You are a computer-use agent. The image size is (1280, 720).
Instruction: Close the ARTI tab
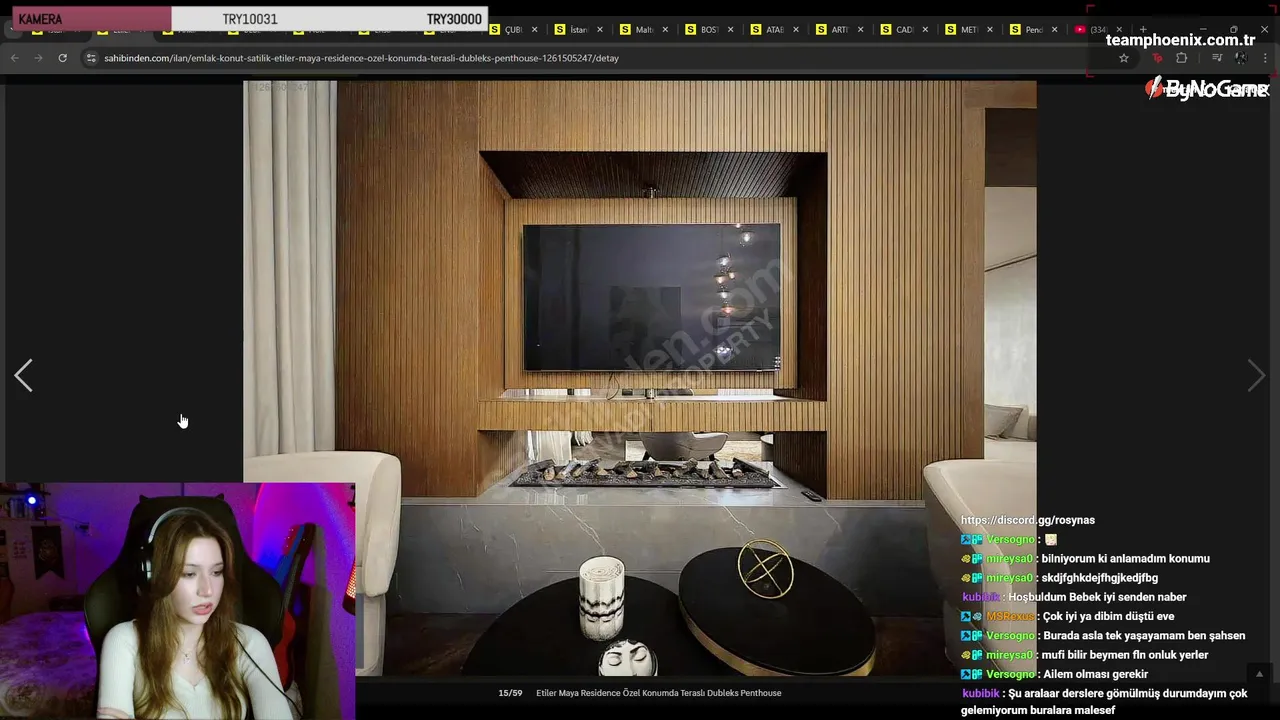(861, 30)
